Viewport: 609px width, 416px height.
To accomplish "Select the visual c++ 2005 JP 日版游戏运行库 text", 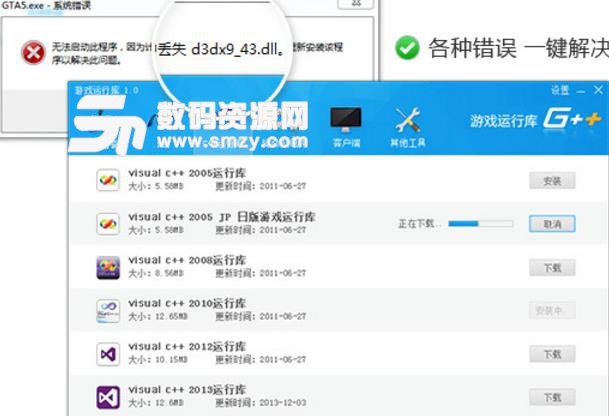I will 221,217.
